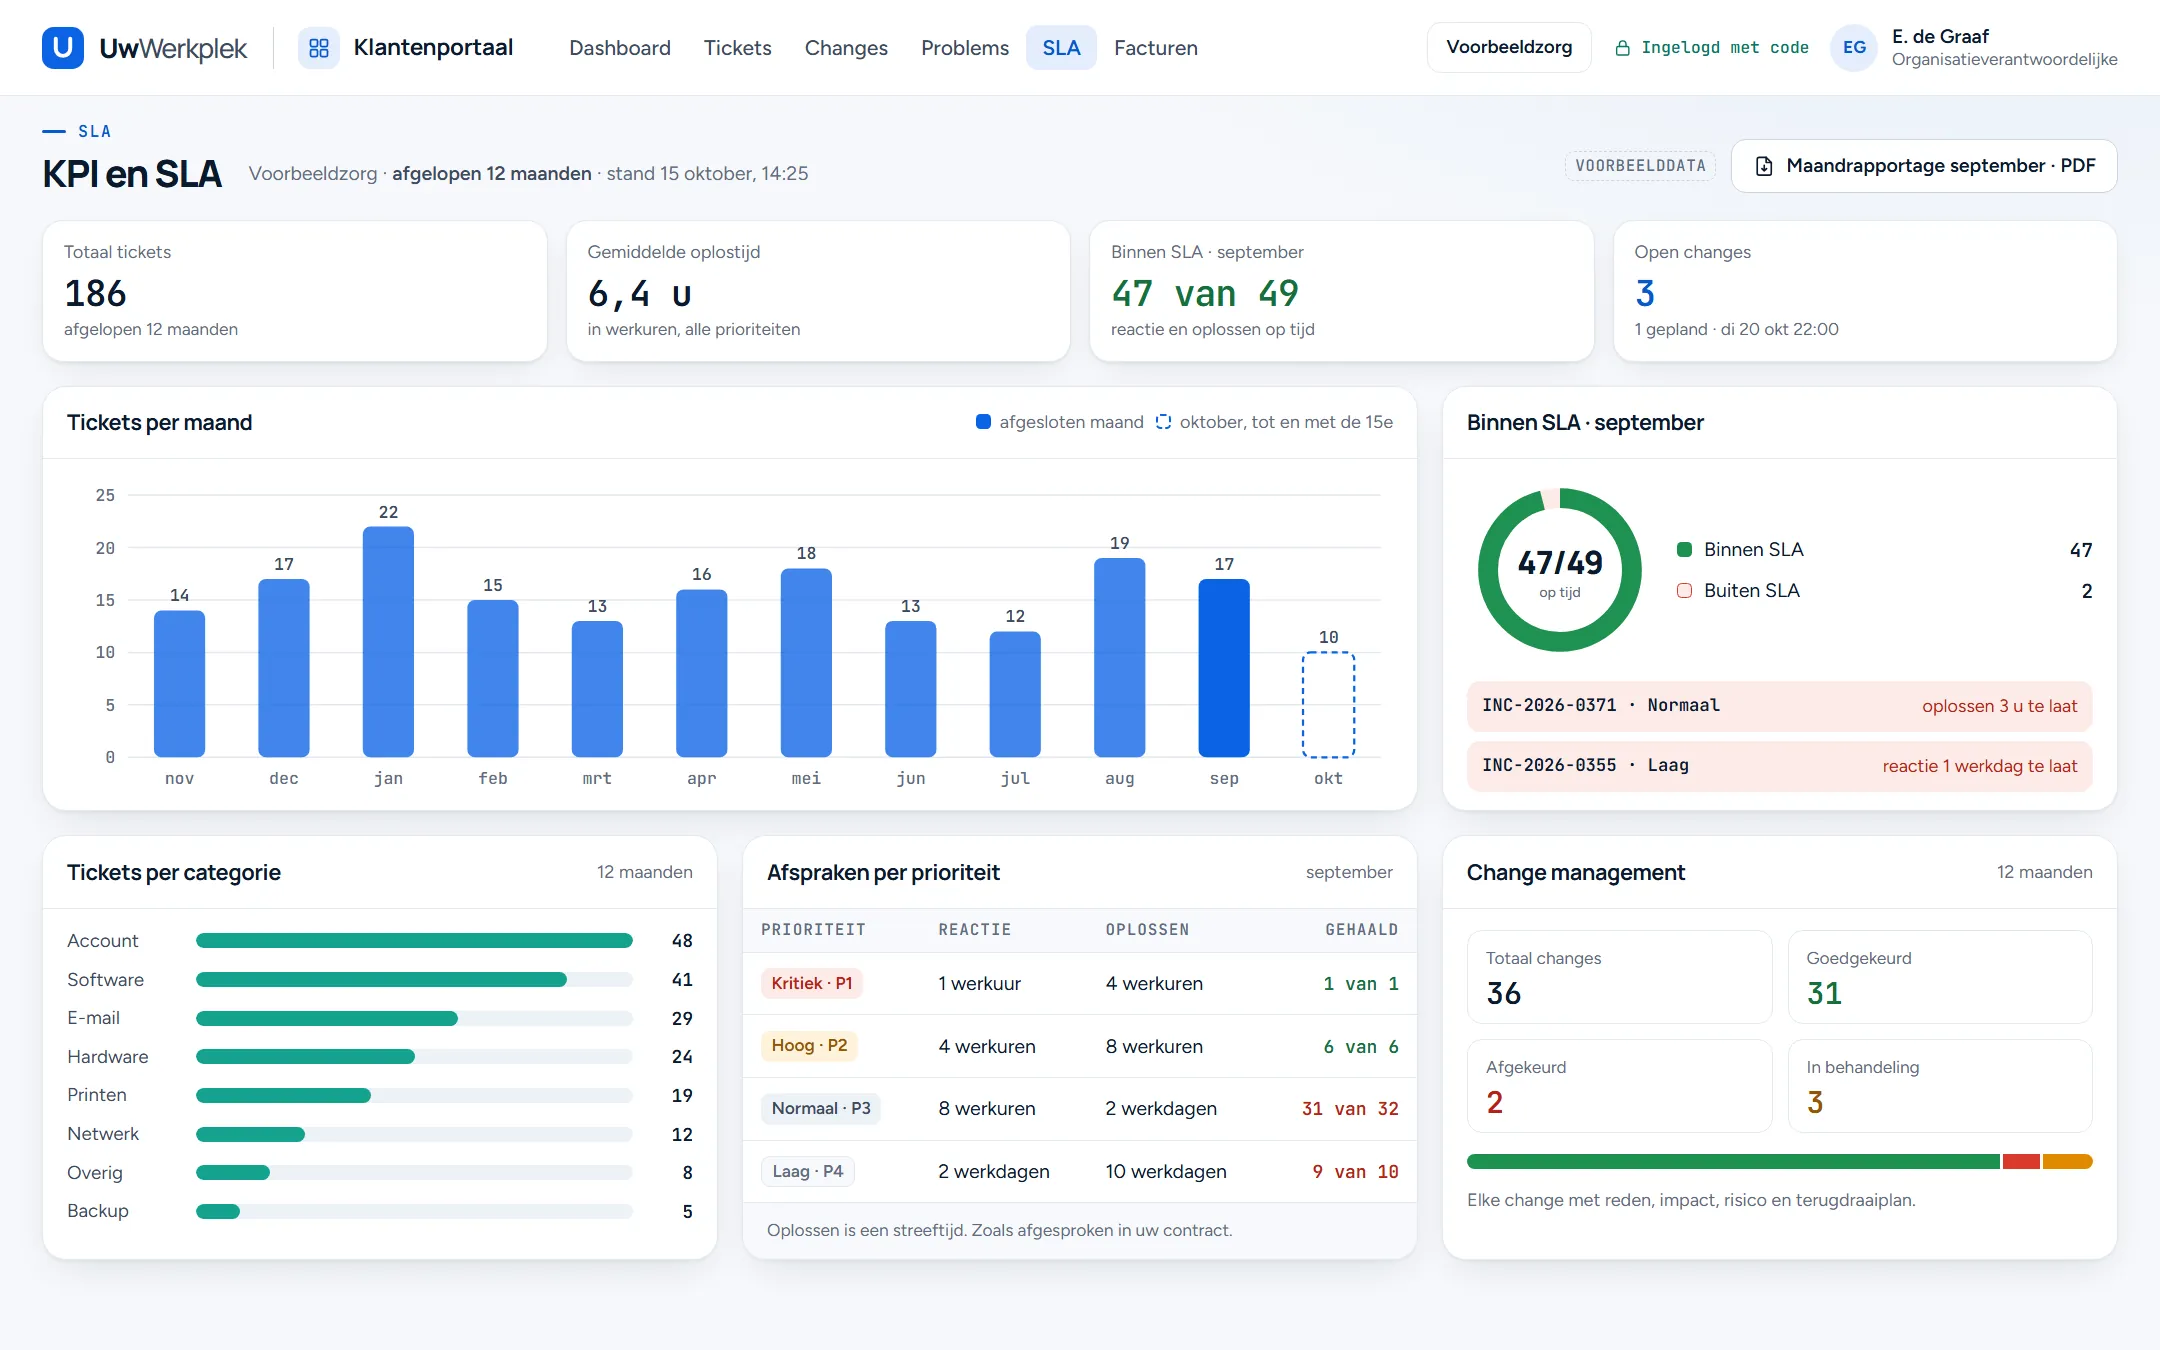Click the Afgekeurd 2 card
Viewport: 2160px width, 1350px height.
point(1619,1086)
